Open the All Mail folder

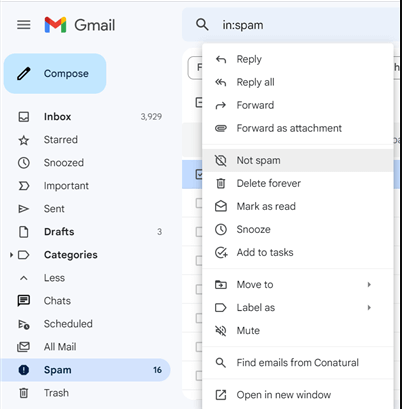point(85,347)
